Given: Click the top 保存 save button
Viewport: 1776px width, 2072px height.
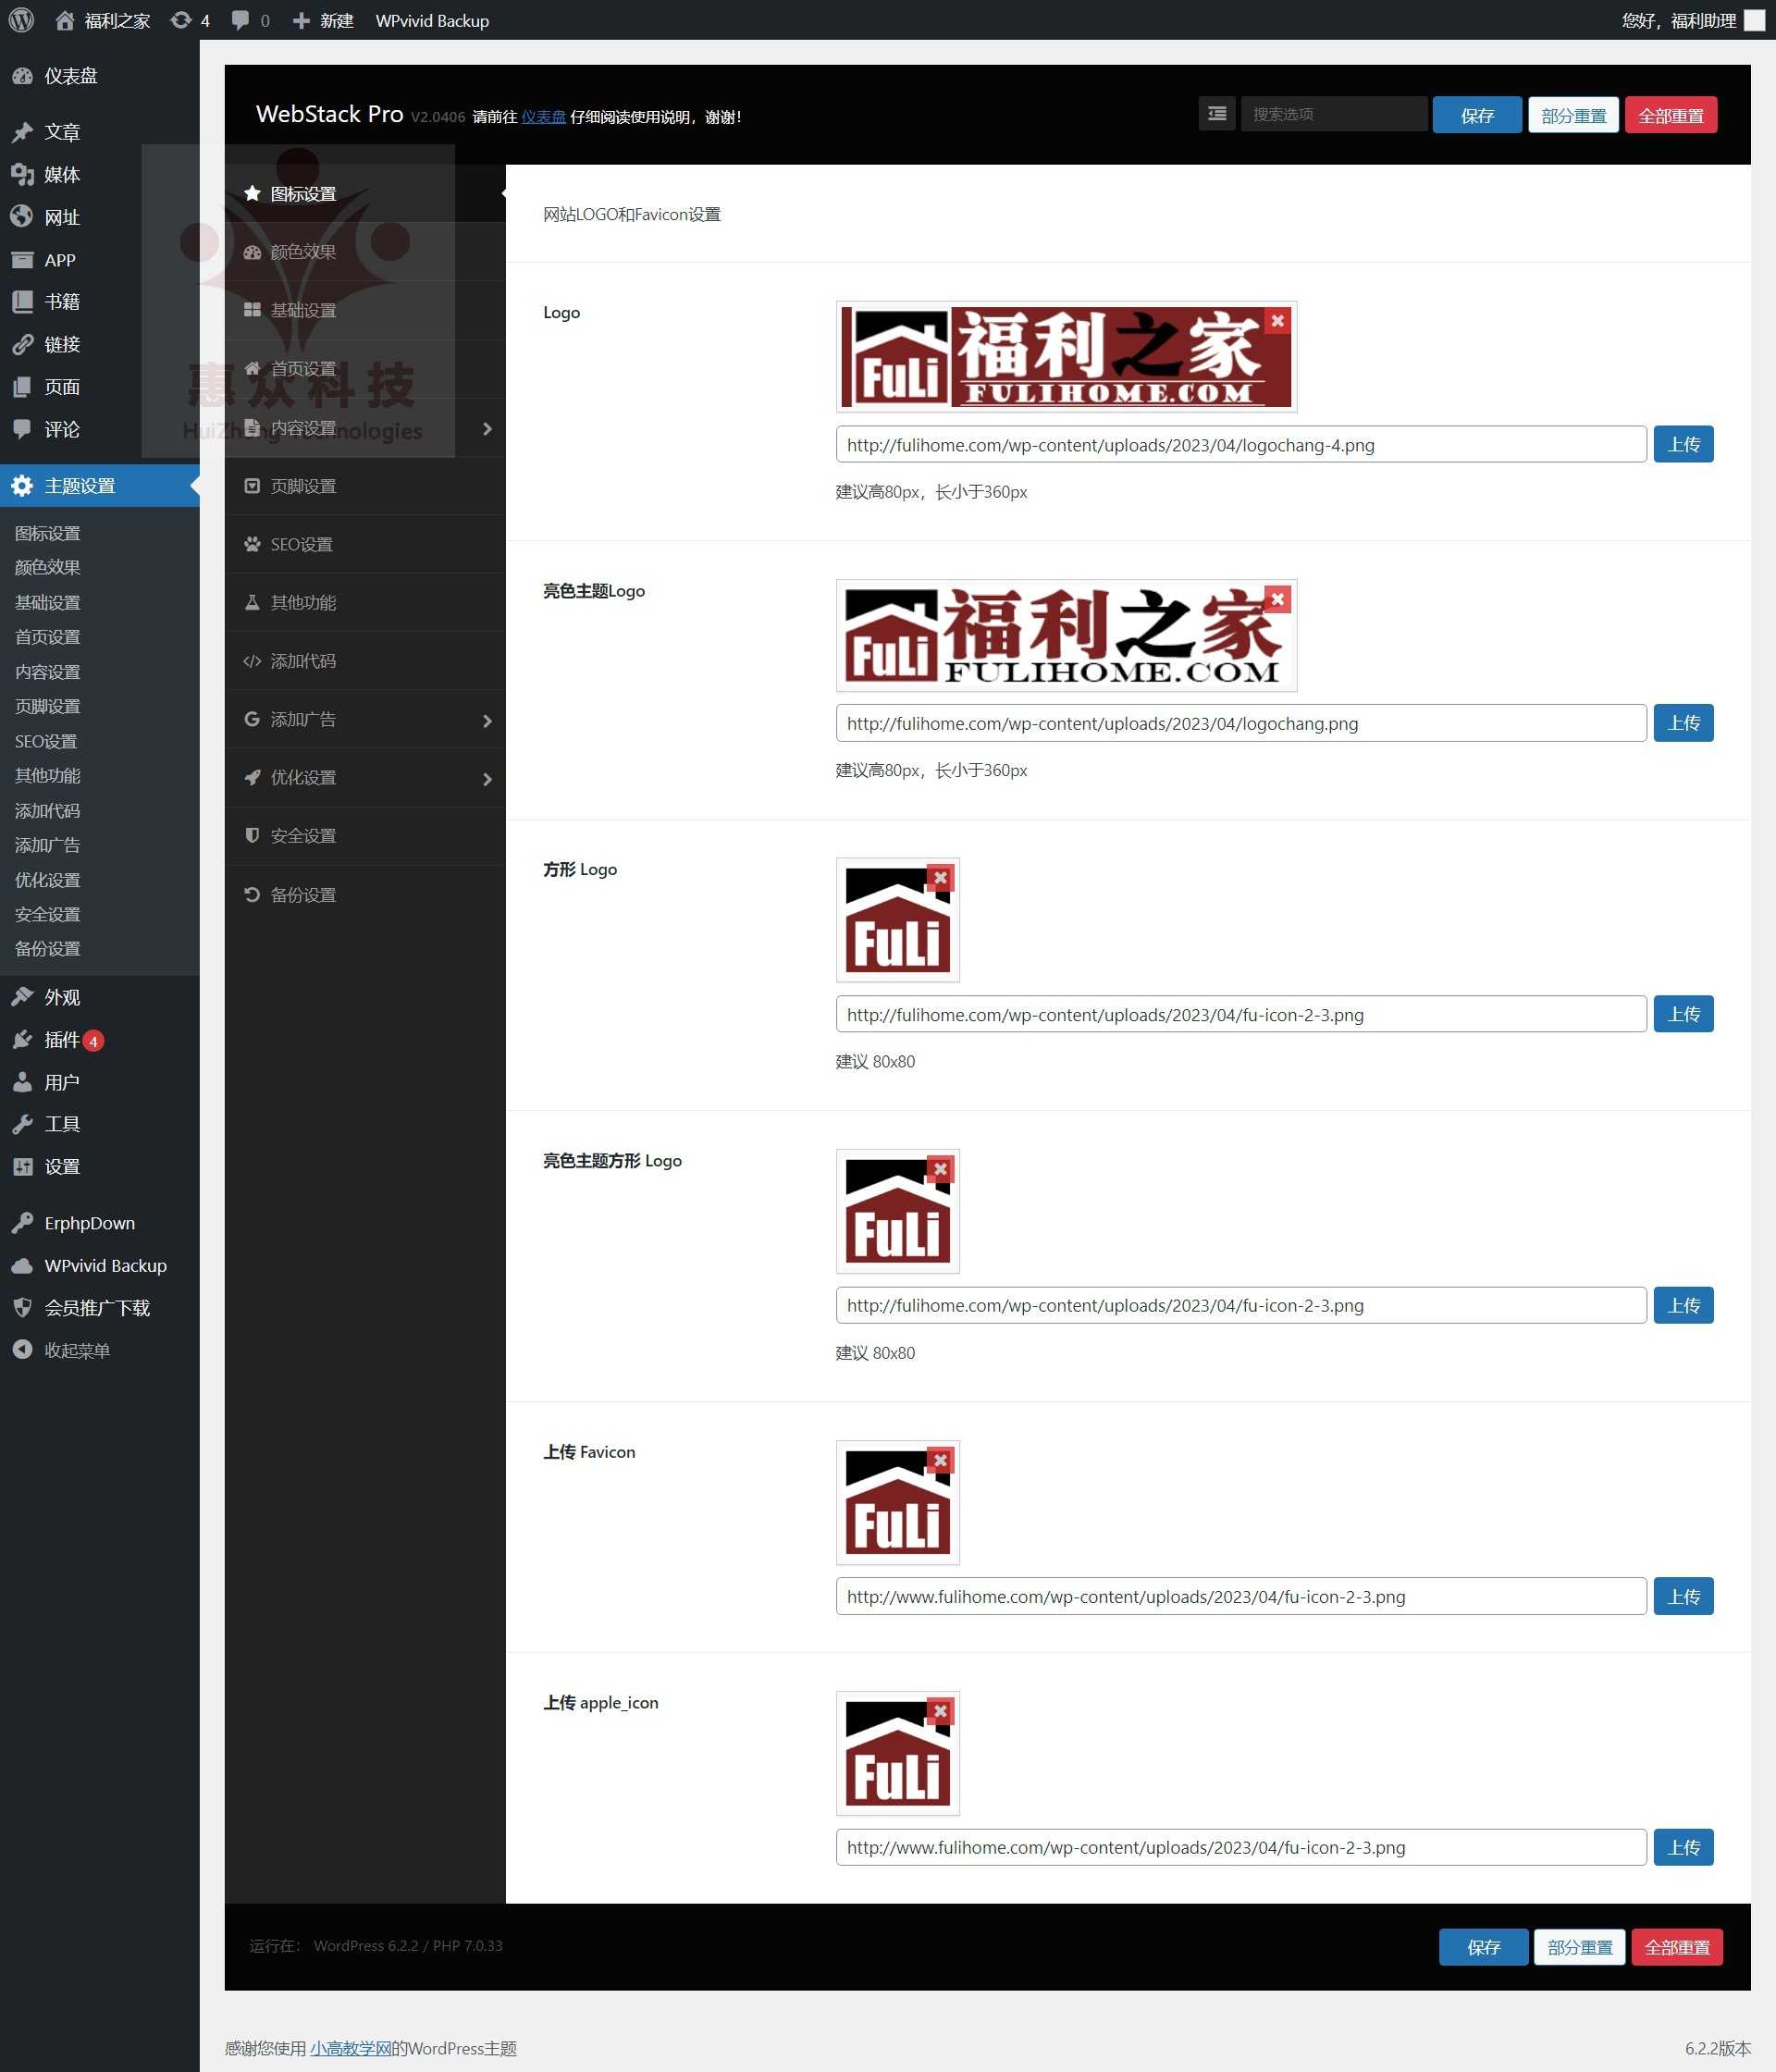Looking at the screenshot, I should tap(1477, 115).
